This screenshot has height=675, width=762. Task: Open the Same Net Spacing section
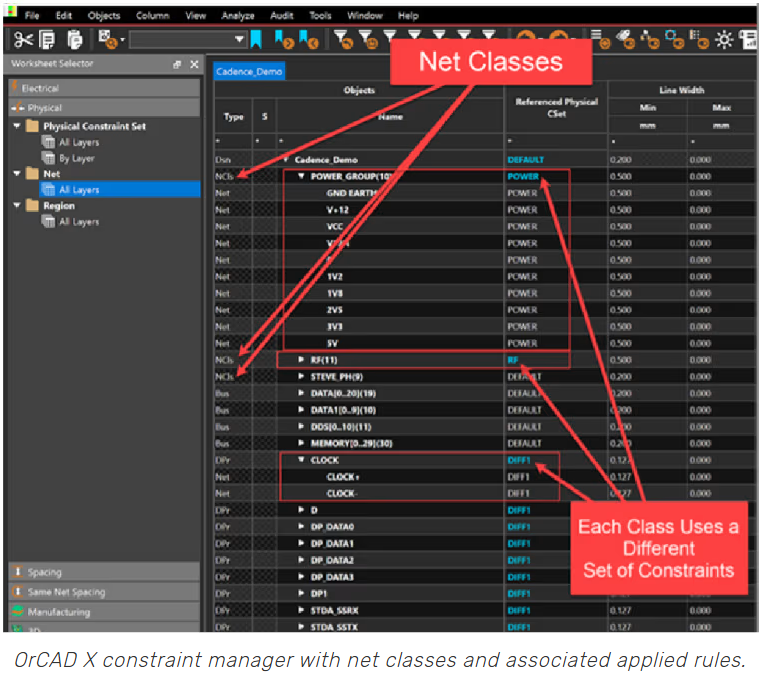click(x=104, y=592)
